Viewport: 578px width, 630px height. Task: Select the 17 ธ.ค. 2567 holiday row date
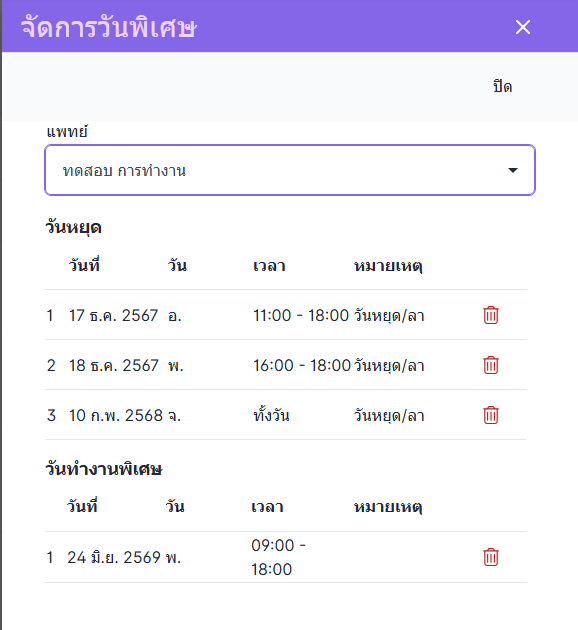tap(113, 315)
